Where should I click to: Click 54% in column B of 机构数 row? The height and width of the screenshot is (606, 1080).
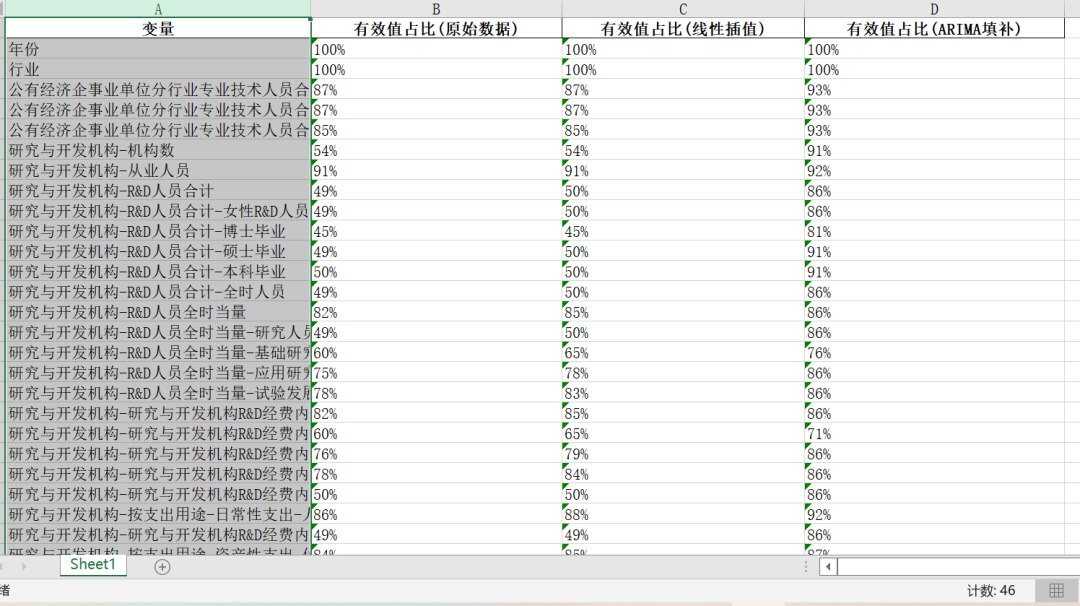(x=436, y=151)
